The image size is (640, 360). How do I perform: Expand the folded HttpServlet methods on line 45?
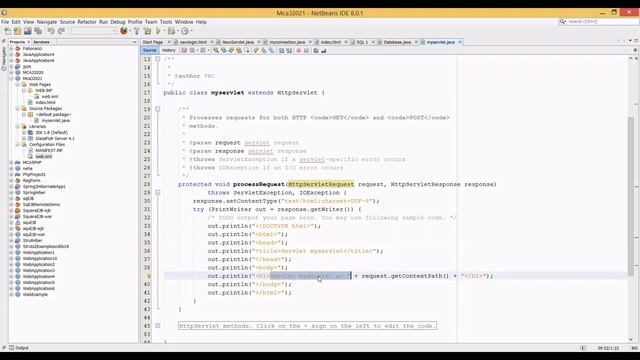(x=158, y=326)
